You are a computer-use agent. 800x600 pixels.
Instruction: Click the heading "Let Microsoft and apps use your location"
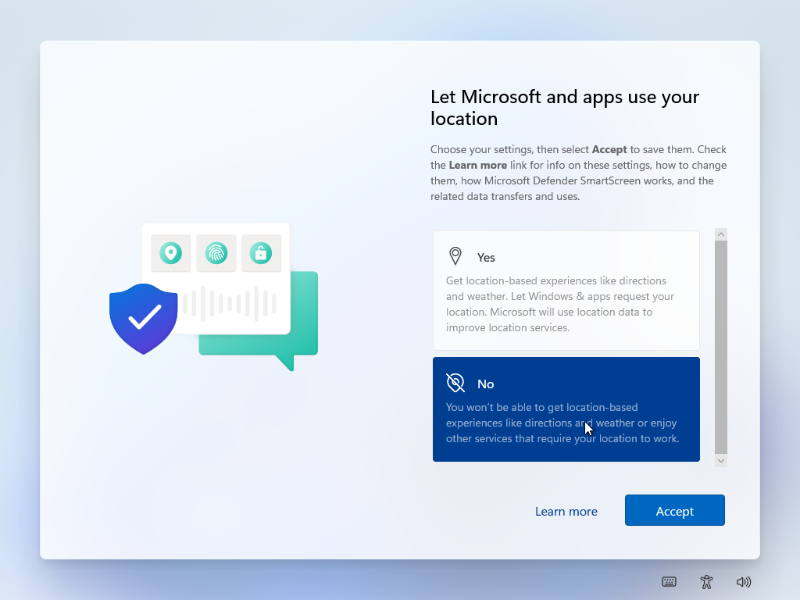(564, 107)
